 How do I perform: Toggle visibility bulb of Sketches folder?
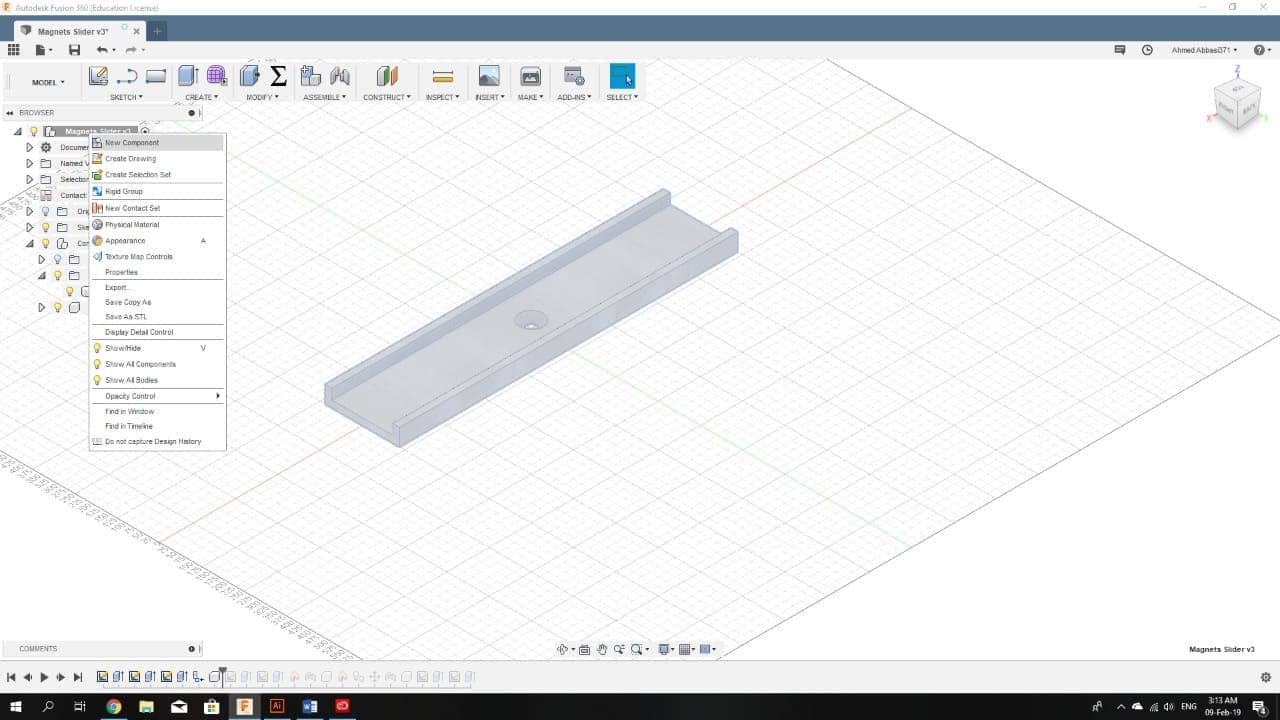point(45,227)
